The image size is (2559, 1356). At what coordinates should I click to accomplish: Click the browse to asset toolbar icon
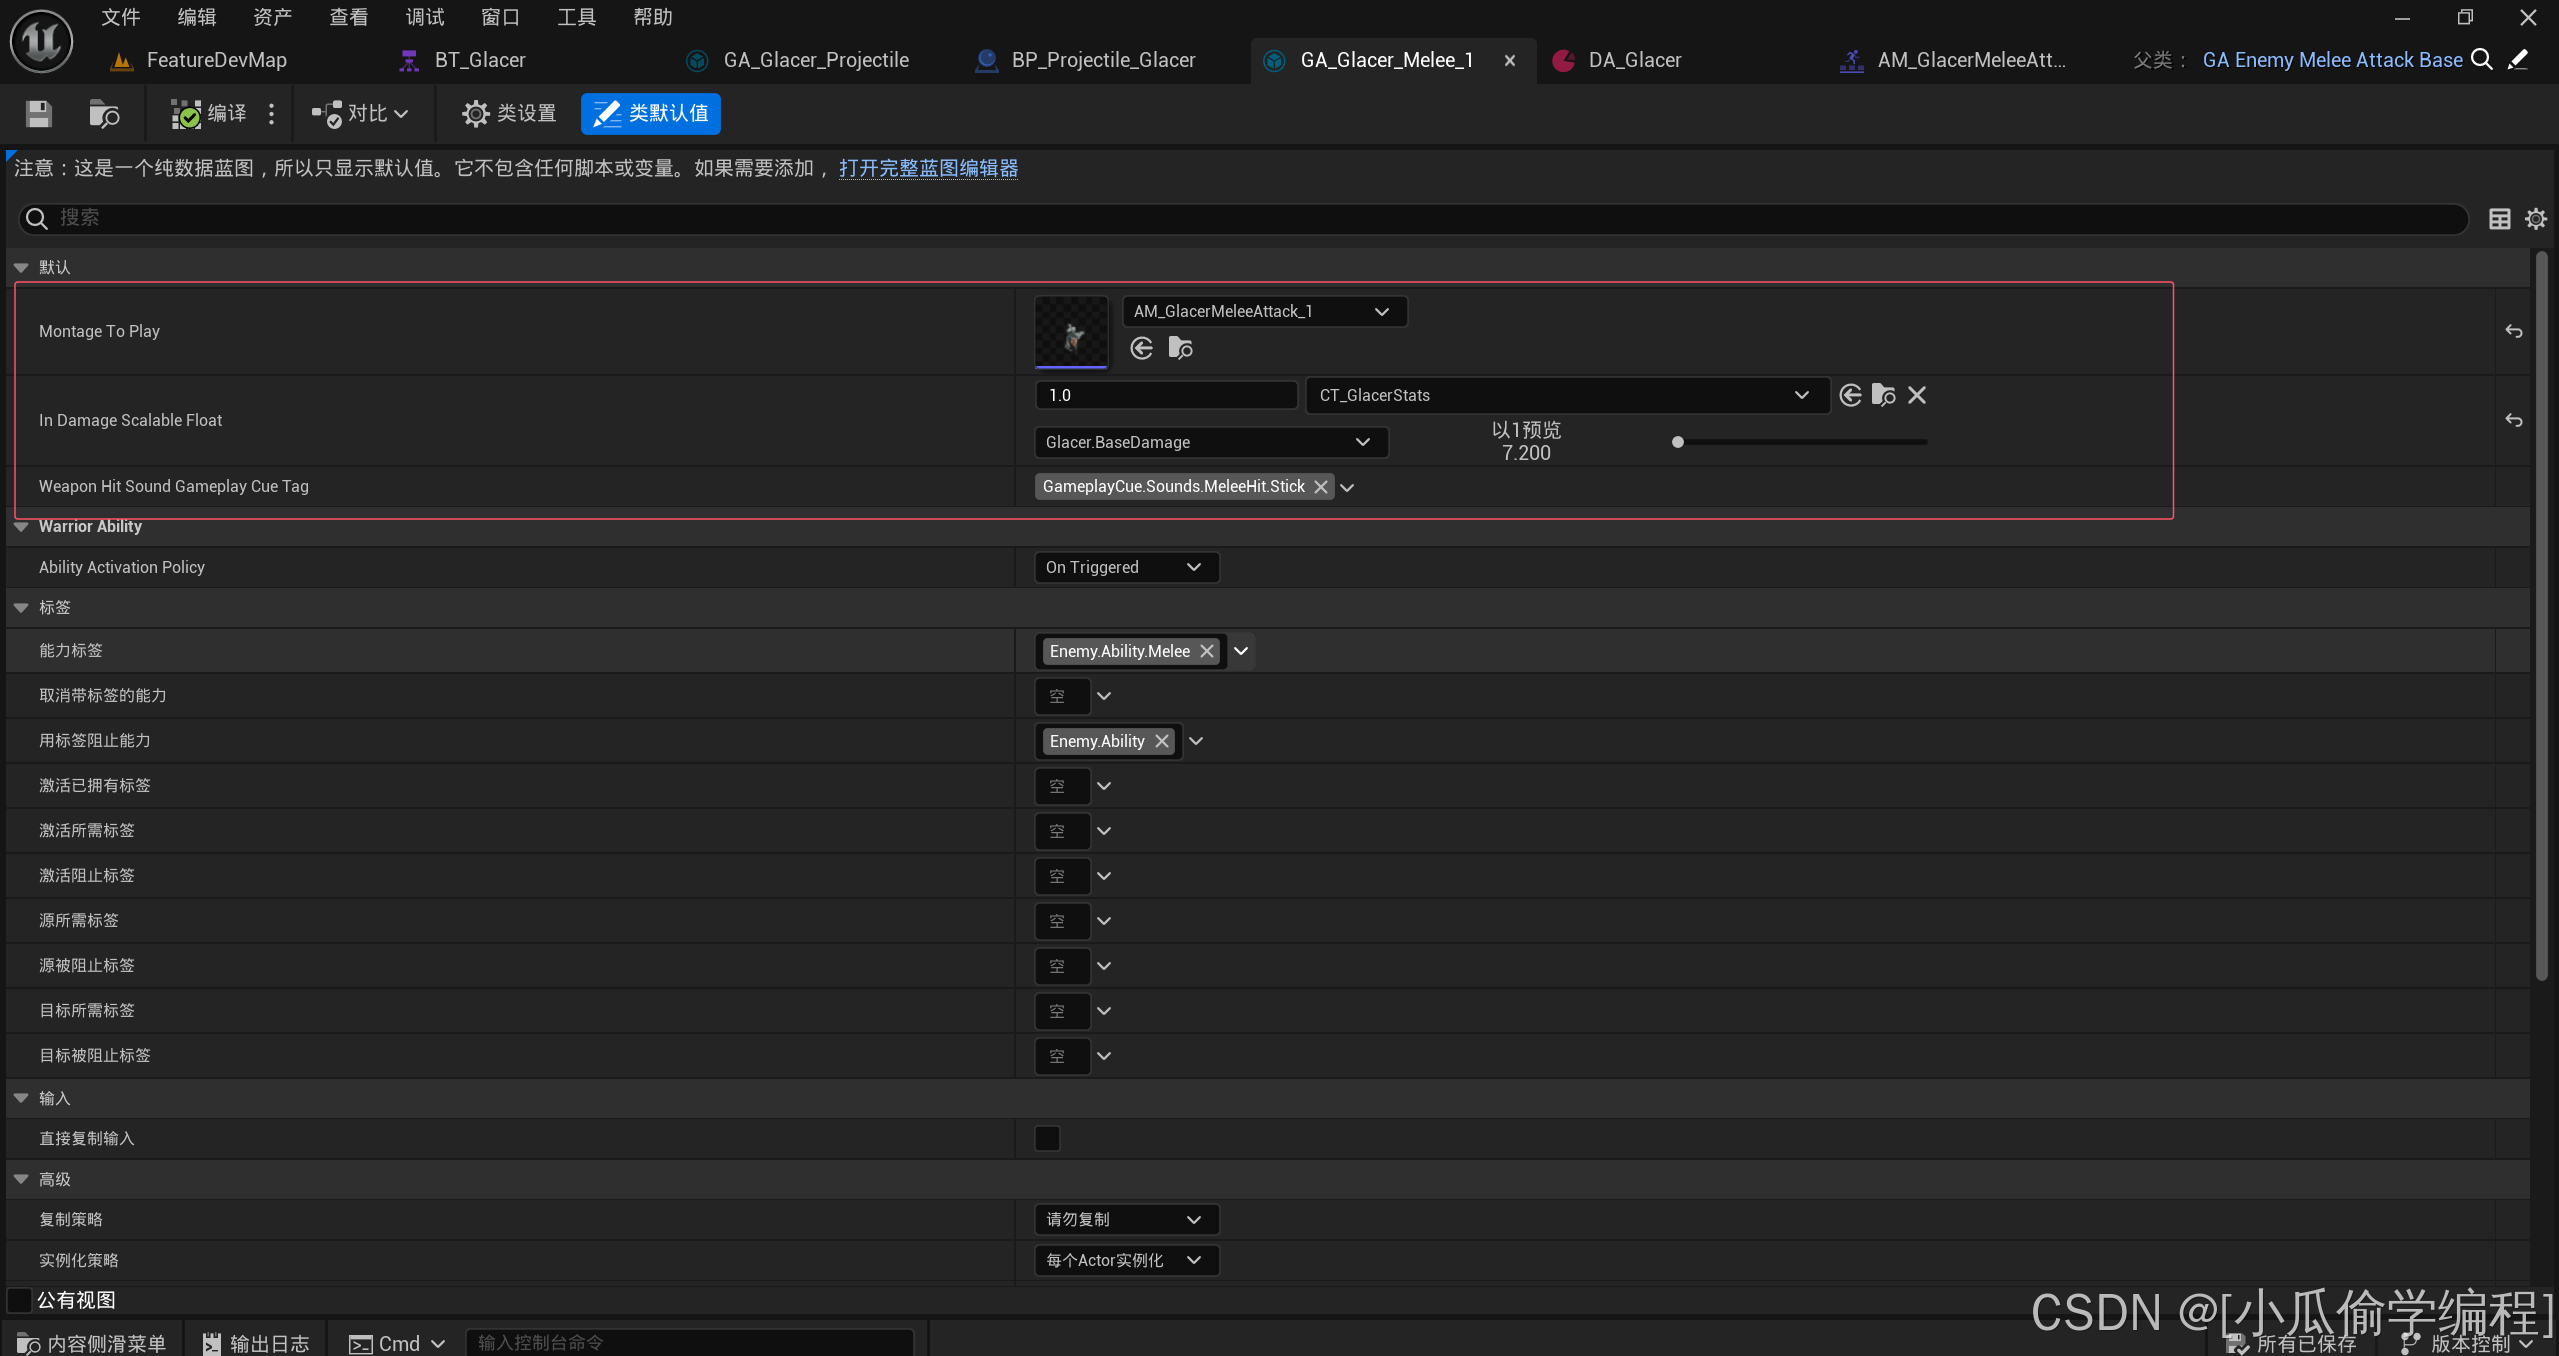pos(104,114)
